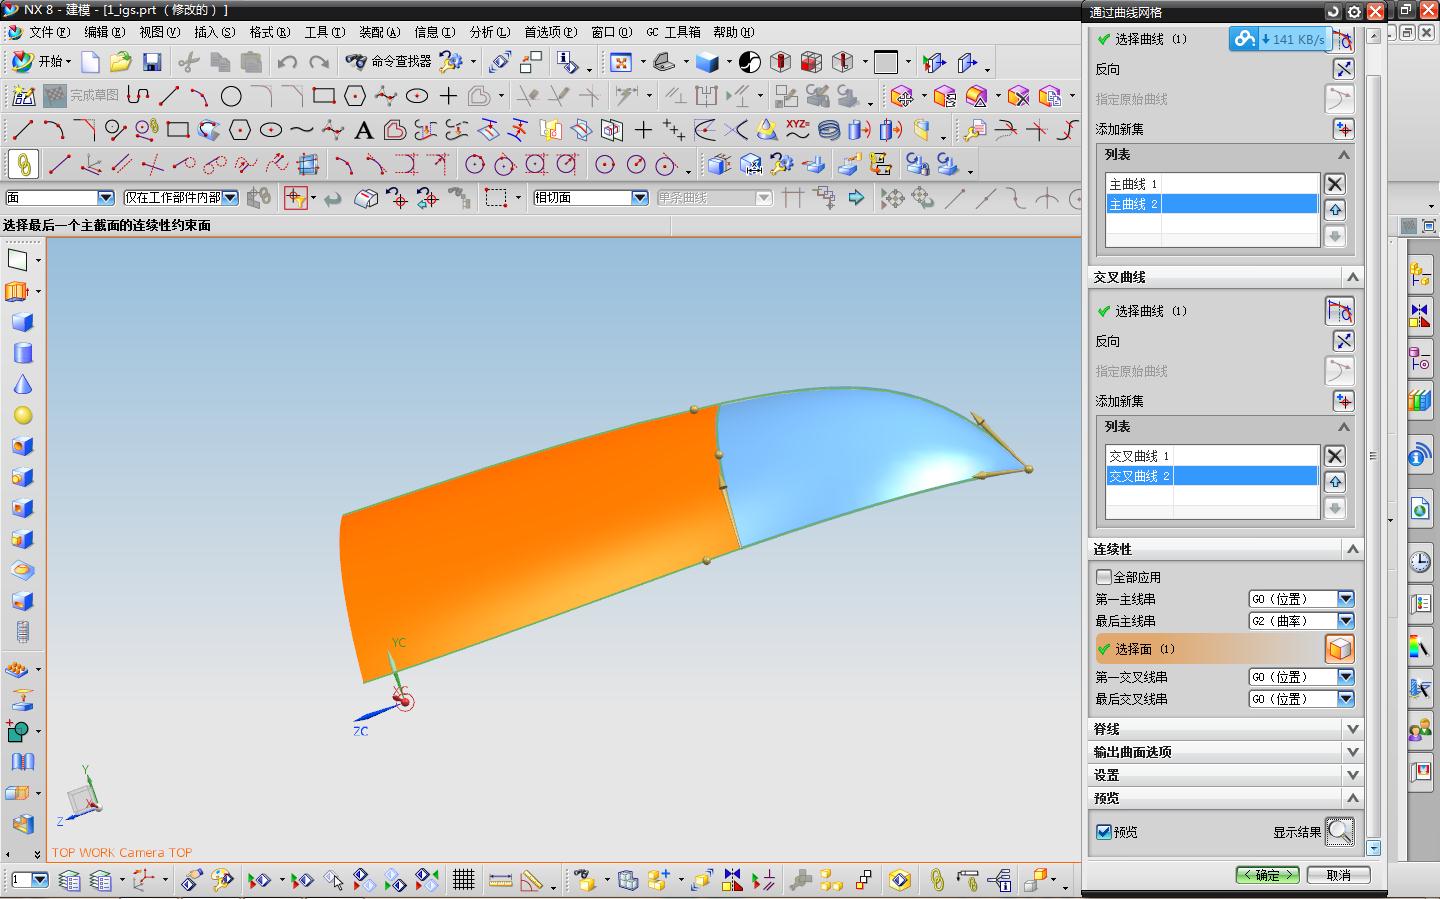
Task: Click the XYZ law curve icon
Action: click(797, 130)
